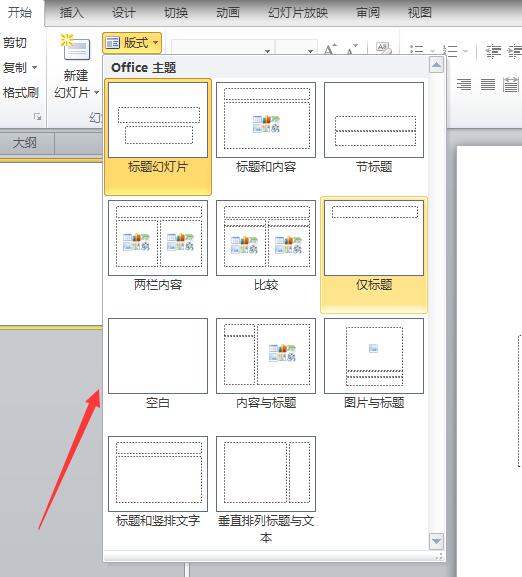Click the 复制 command
Image resolution: width=522 pixels, height=577 pixels.
[x=15, y=68]
